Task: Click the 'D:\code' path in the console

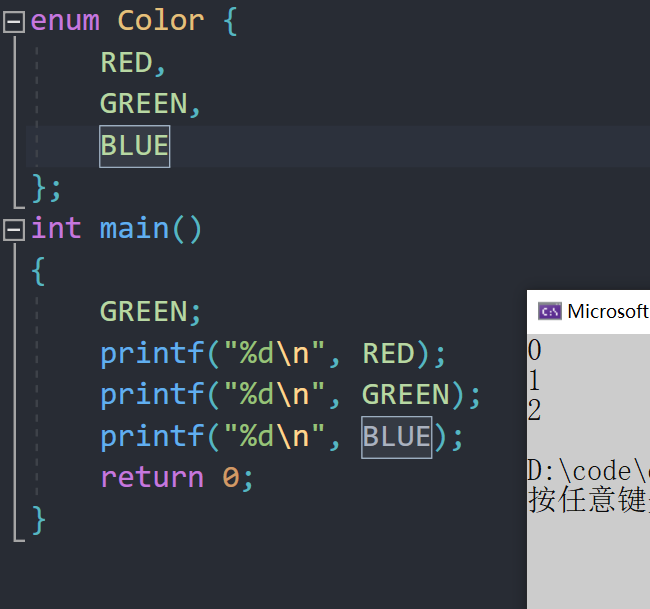Action: point(587,471)
